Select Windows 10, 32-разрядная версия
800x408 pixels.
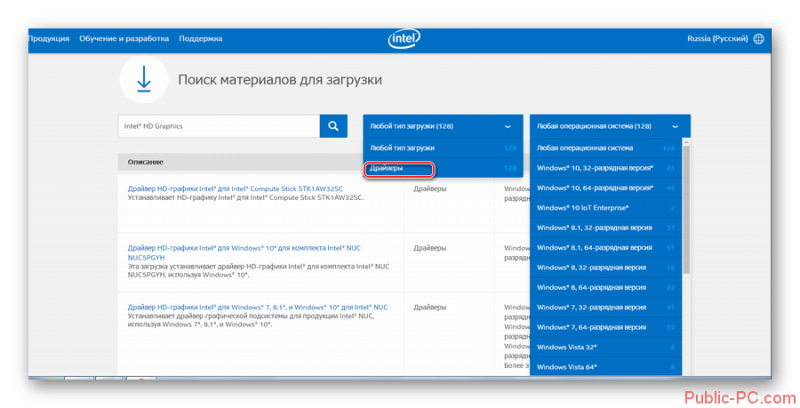(x=606, y=168)
